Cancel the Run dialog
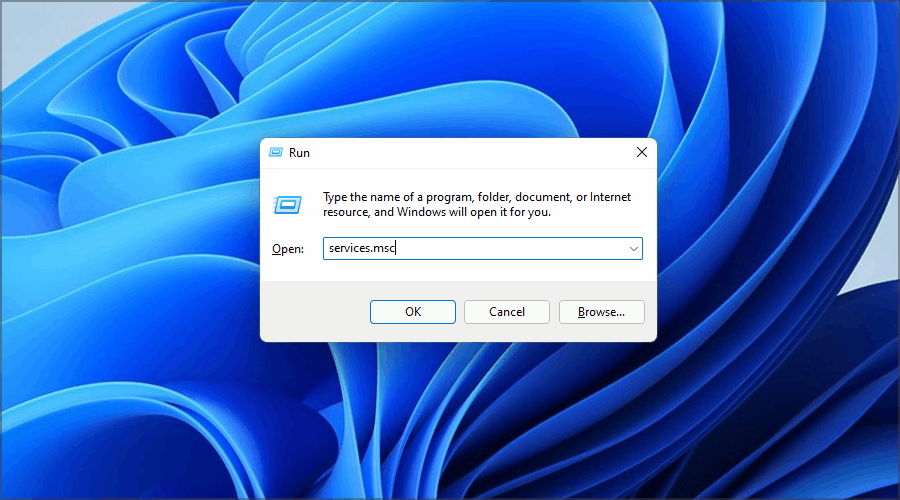Image resolution: width=900 pixels, height=500 pixels. click(507, 312)
